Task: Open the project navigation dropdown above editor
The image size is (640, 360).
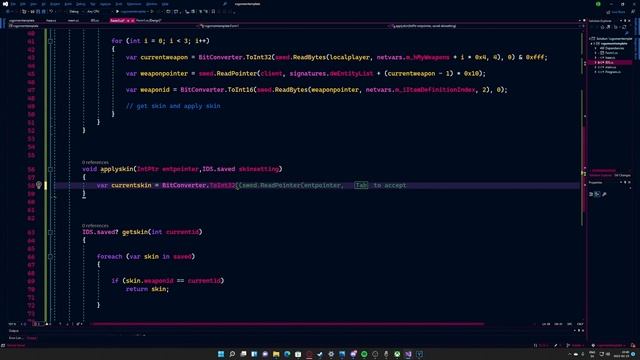Action: click(x=102, y=26)
